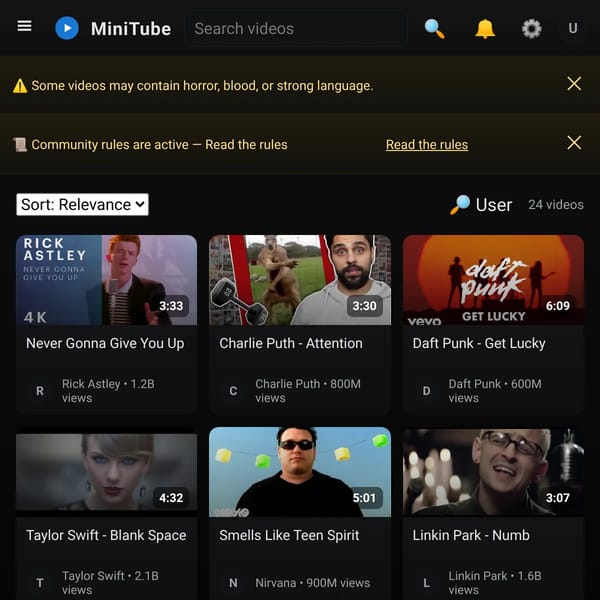This screenshot has height=600, width=600.
Task: Open settings gear
Action: (532, 29)
